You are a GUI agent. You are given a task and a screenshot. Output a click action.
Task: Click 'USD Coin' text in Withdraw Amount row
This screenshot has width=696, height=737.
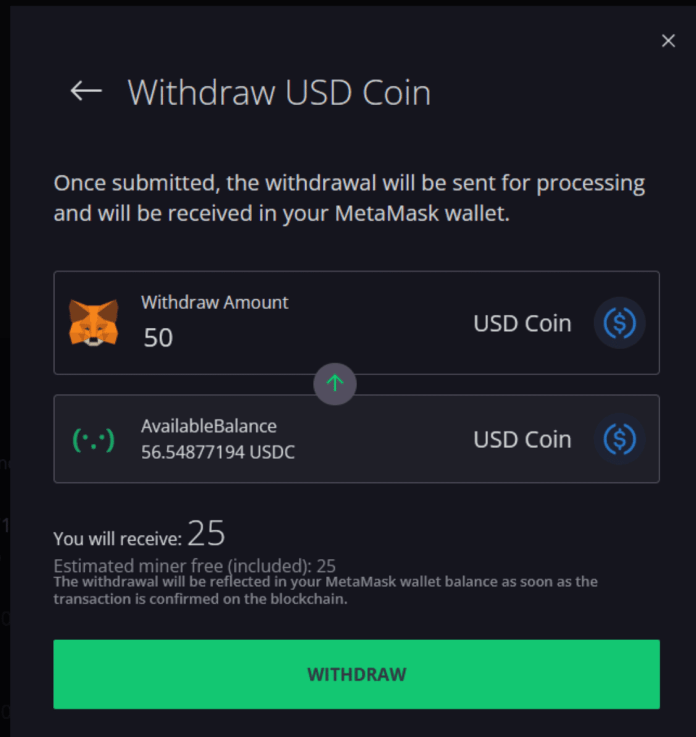pyautogui.click(x=522, y=323)
